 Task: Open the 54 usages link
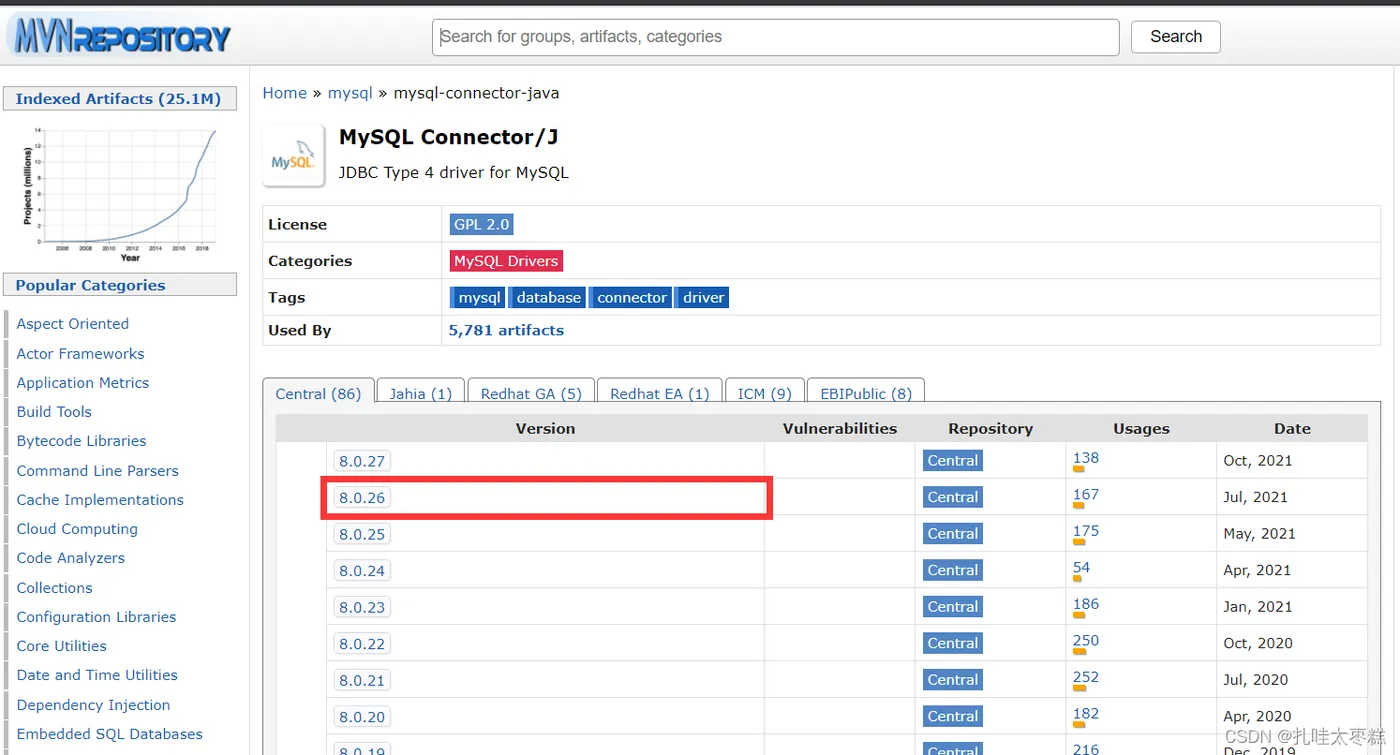tap(1082, 567)
